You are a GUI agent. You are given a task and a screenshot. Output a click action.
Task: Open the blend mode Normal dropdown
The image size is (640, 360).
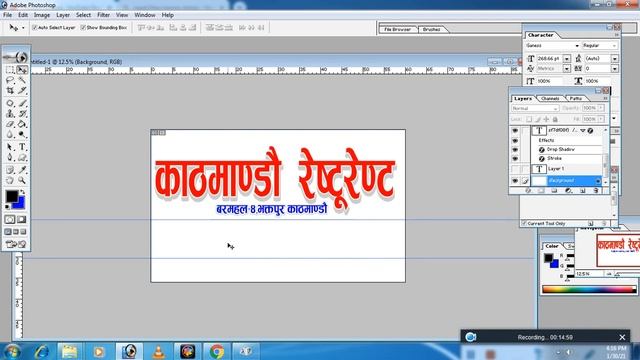click(x=535, y=108)
